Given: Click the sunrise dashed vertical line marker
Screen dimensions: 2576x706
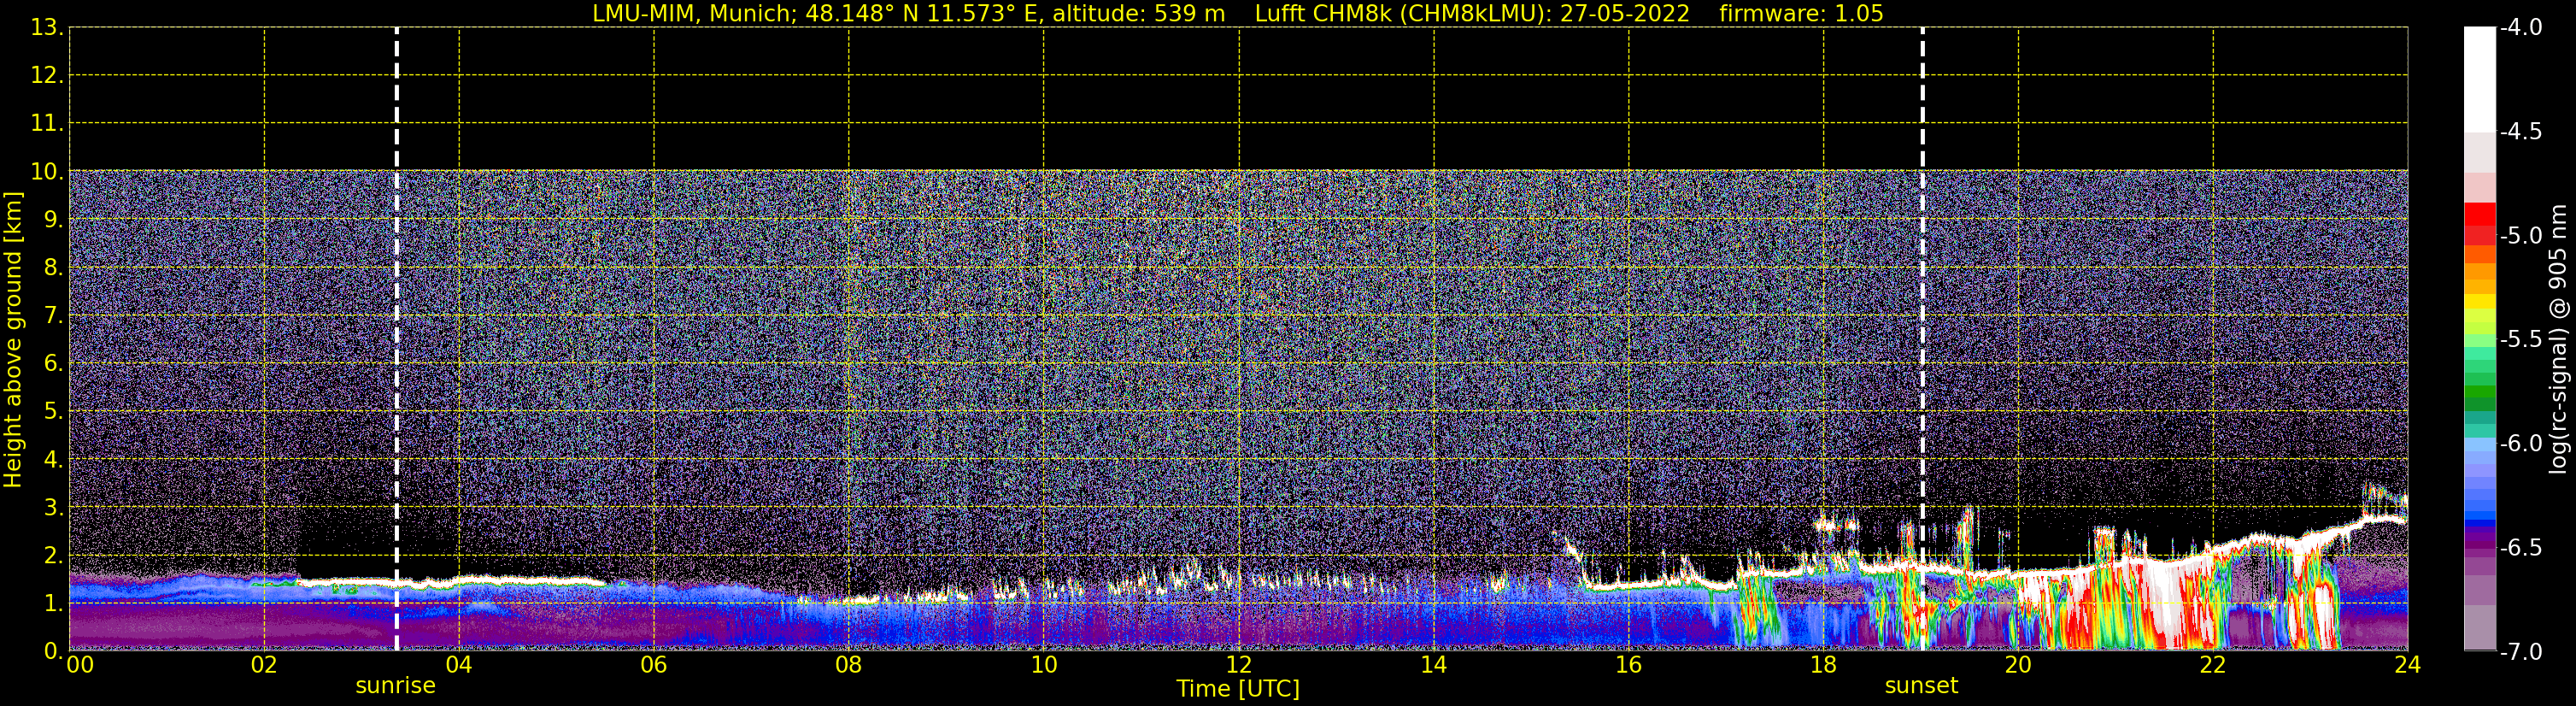Looking at the screenshot, I should tap(397, 339).
